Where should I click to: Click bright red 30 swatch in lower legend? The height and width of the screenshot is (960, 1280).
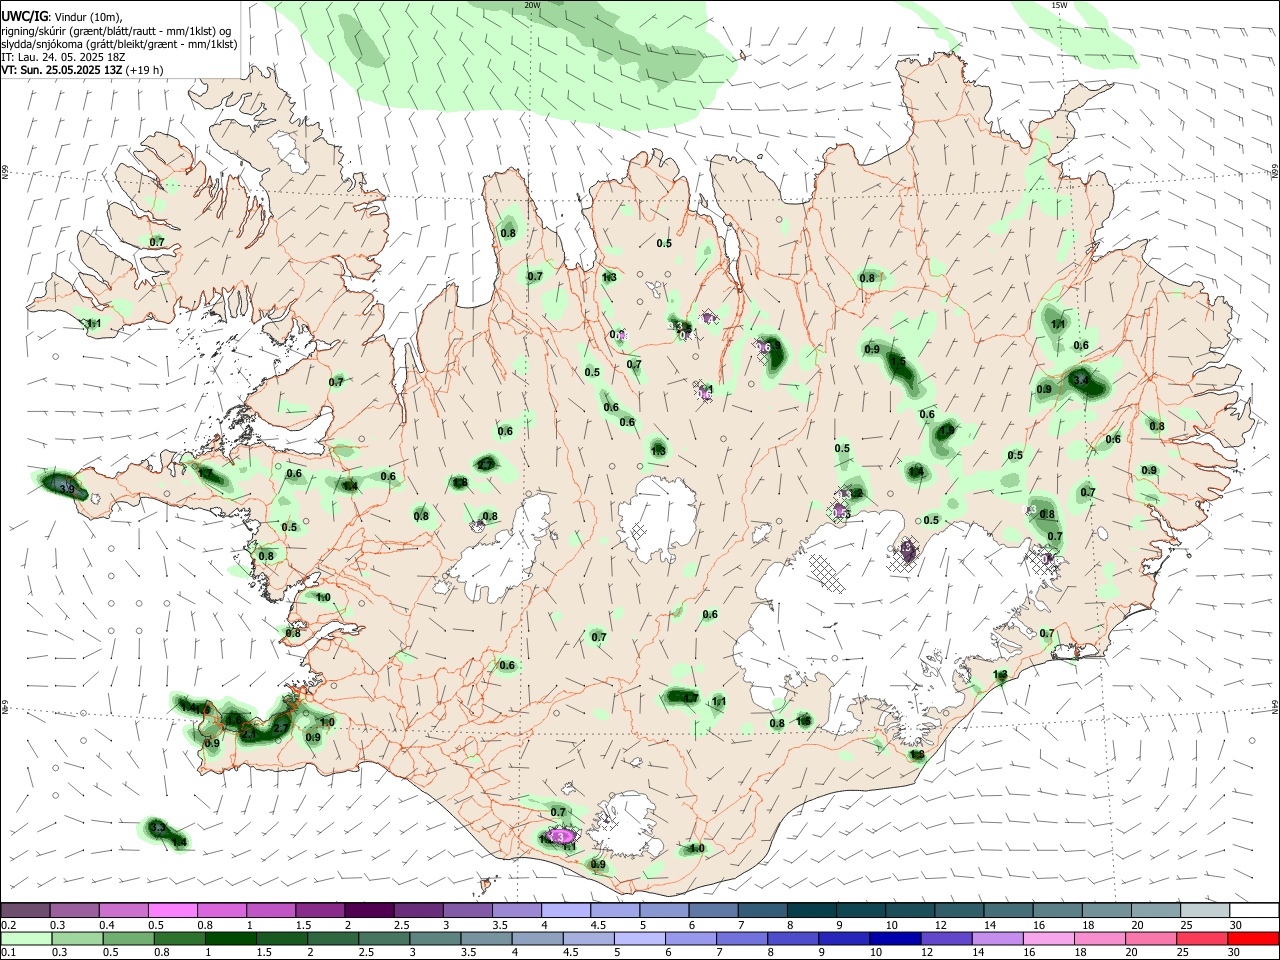point(1252,939)
